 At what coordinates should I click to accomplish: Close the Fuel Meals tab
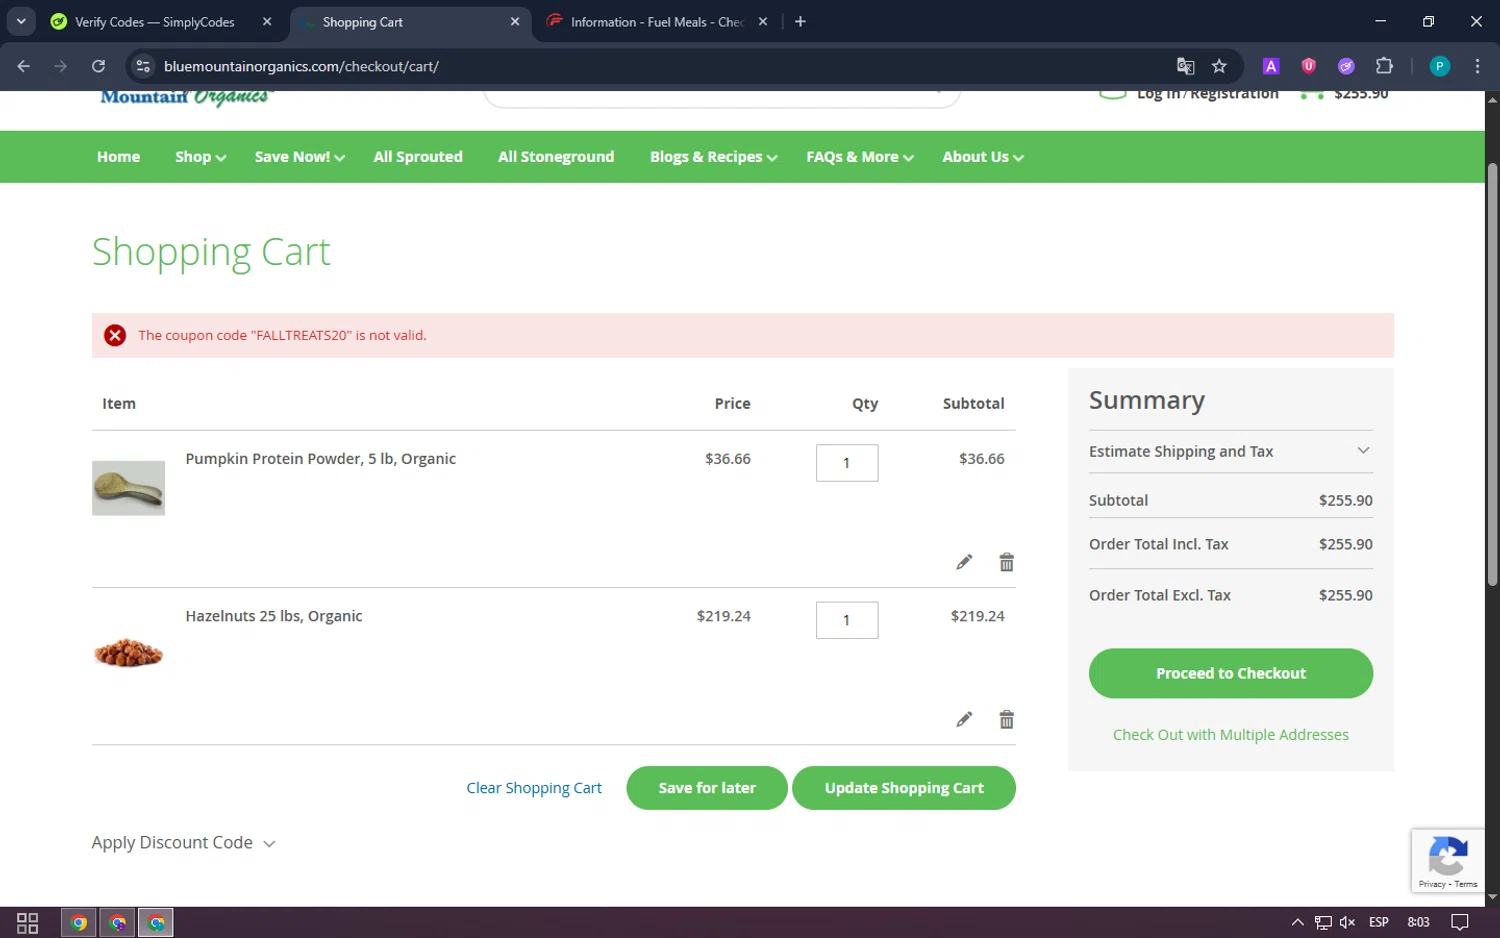(x=763, y=21)
